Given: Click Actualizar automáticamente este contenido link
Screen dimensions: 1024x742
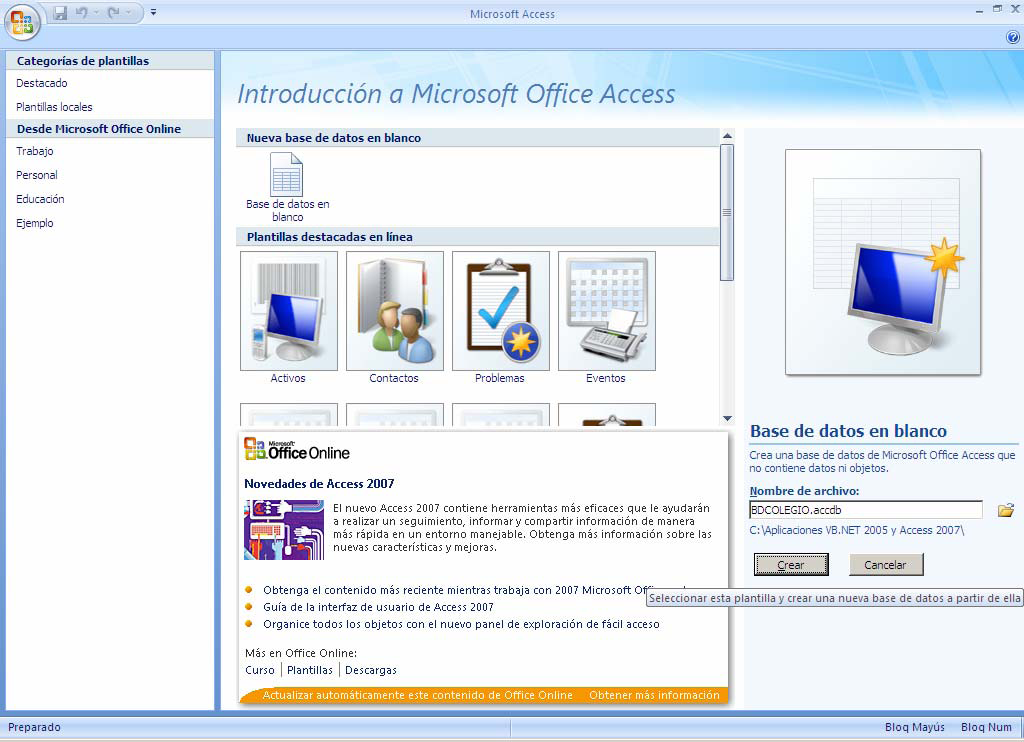Looking at the screenshot, I should pos(417,696).
